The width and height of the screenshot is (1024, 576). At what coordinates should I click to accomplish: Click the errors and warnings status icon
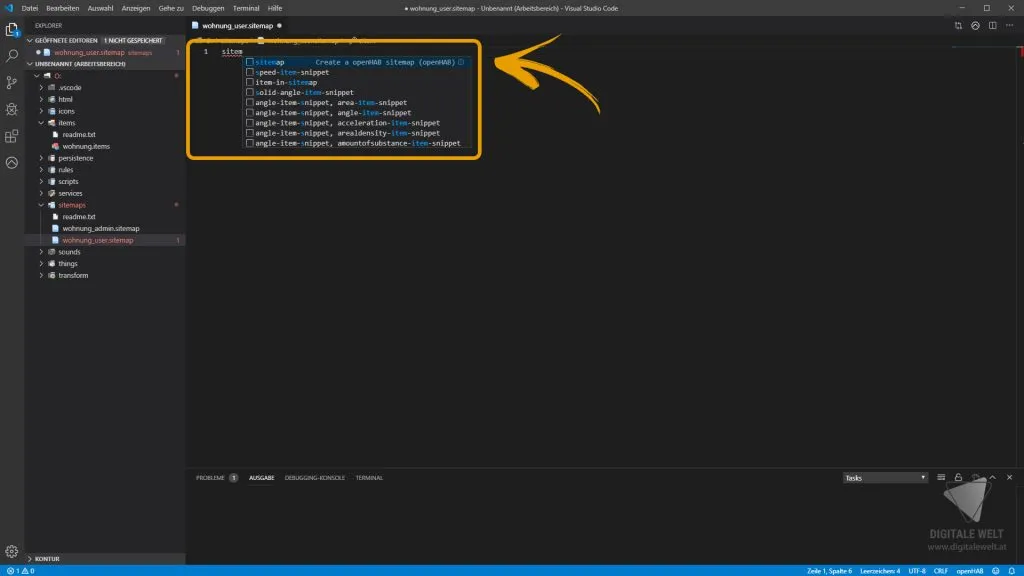(20, 571)
